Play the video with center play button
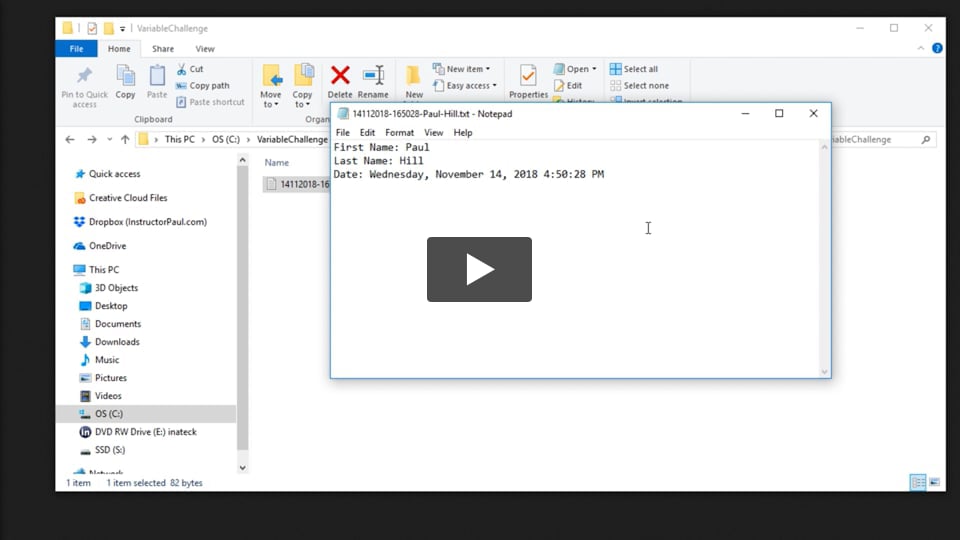 (x=479, y=269)
